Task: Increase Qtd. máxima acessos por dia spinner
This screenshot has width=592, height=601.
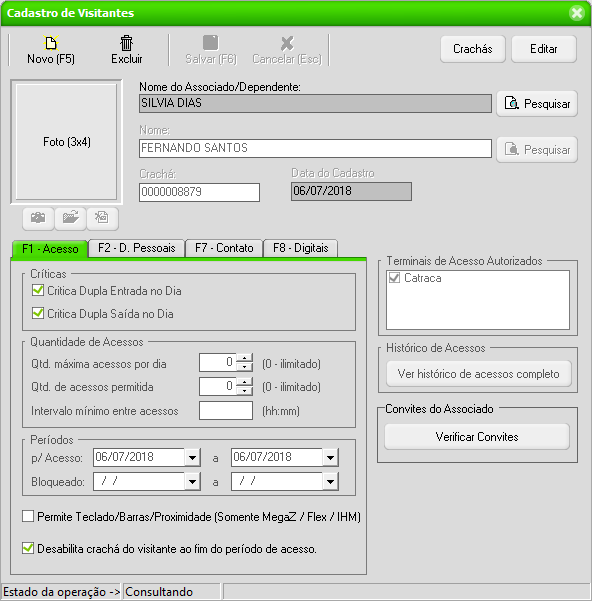Action: [x=244, y=358]
